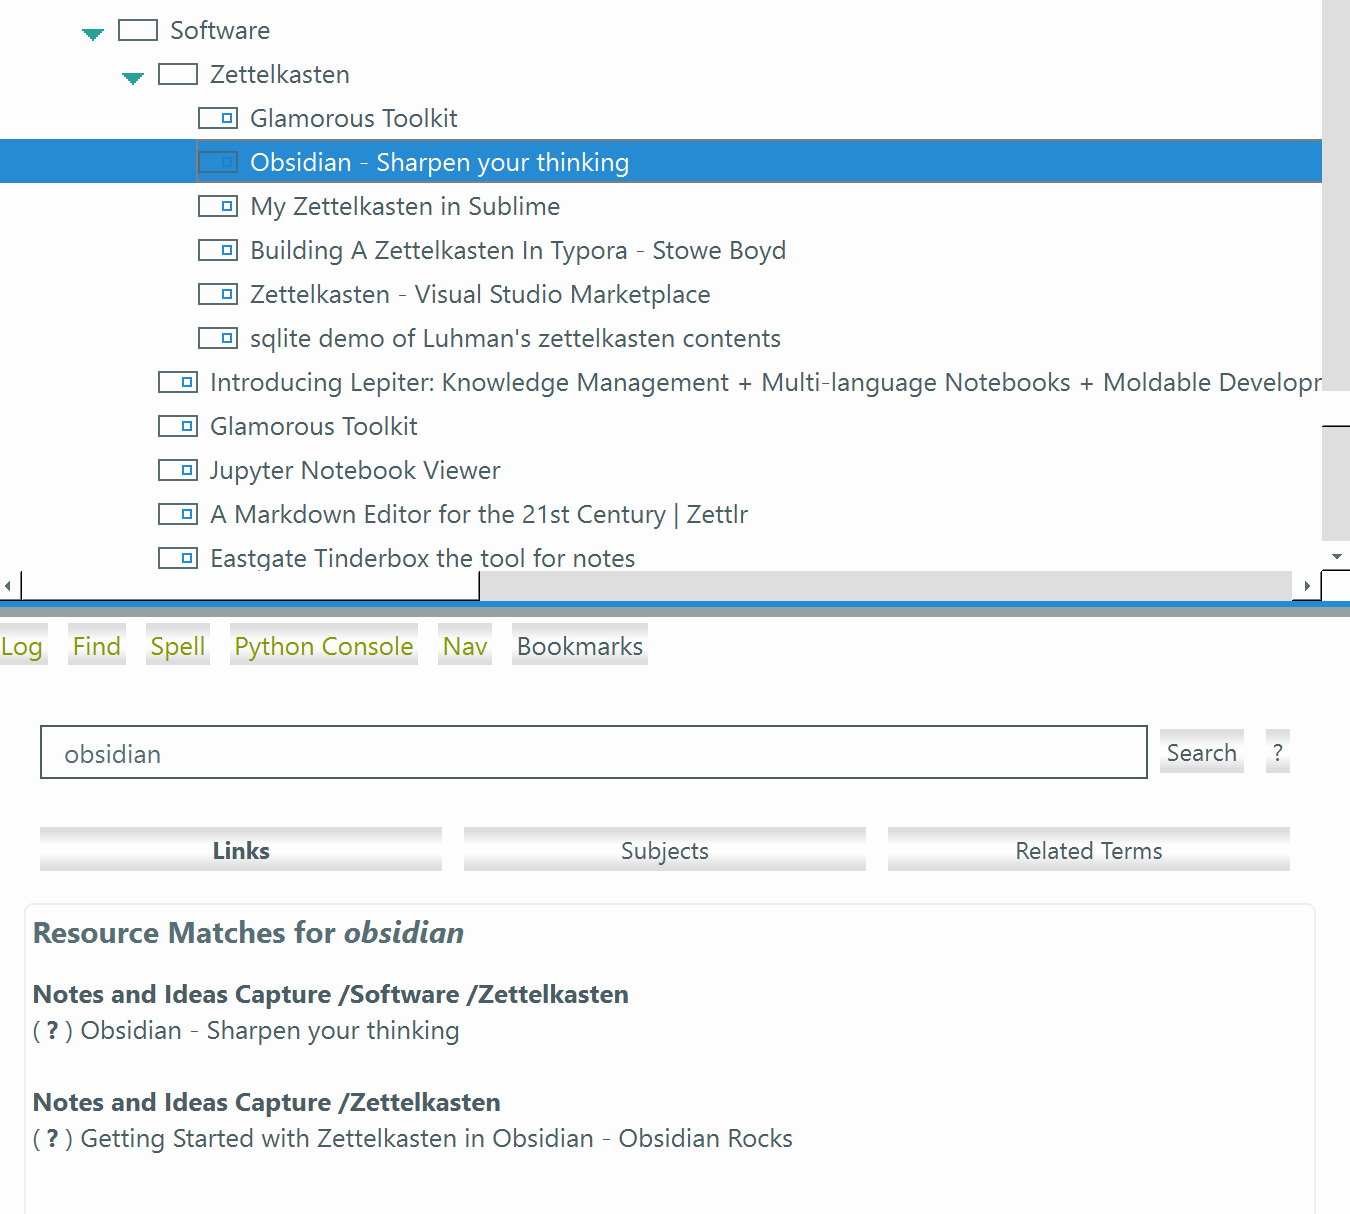This screenshot has width=1350, height=1214.
Task: Click icon box of My Zettelkasten in Sublime
Action: (218, 206)
